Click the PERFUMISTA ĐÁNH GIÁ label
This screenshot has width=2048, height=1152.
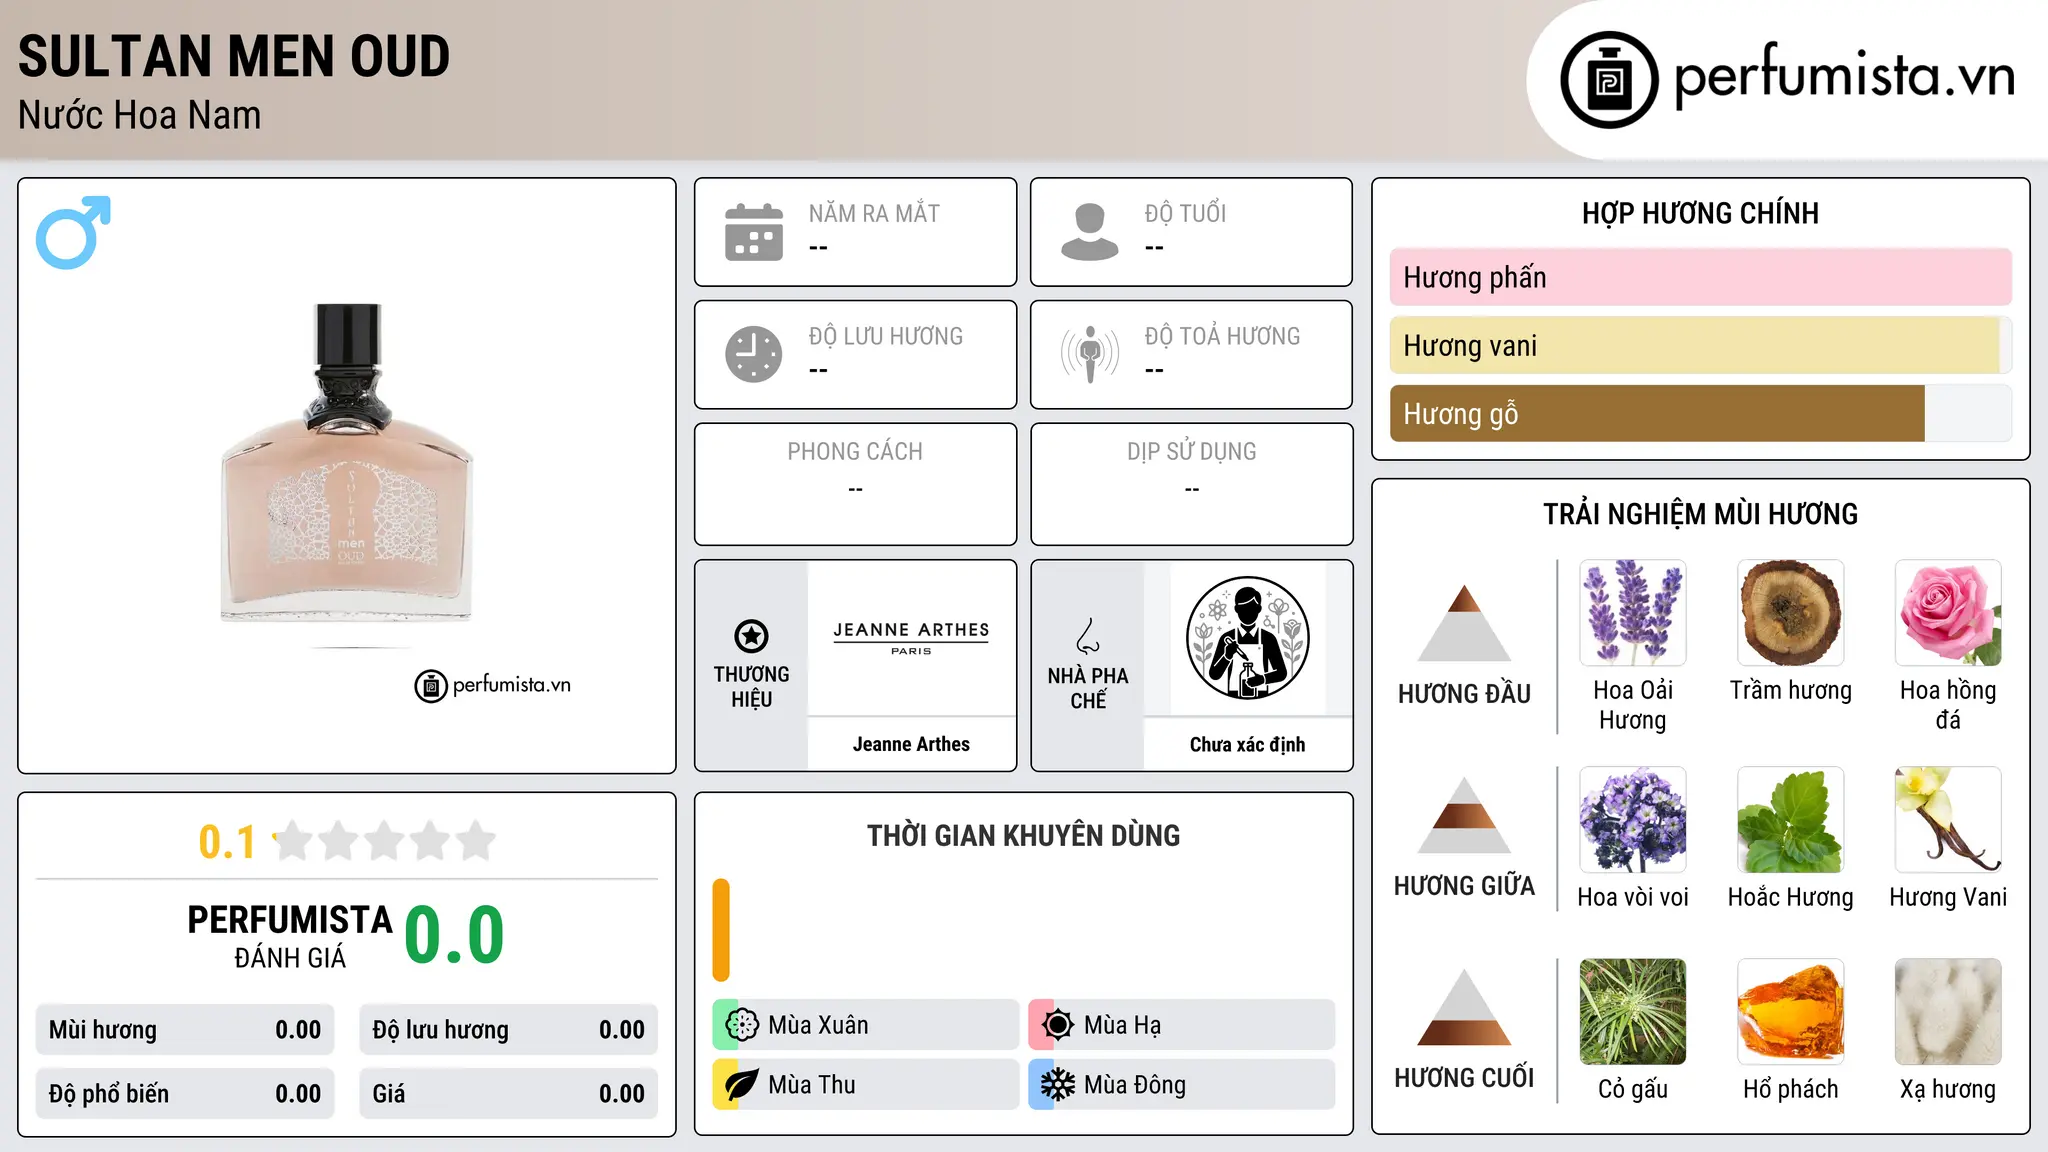(290, 937)
